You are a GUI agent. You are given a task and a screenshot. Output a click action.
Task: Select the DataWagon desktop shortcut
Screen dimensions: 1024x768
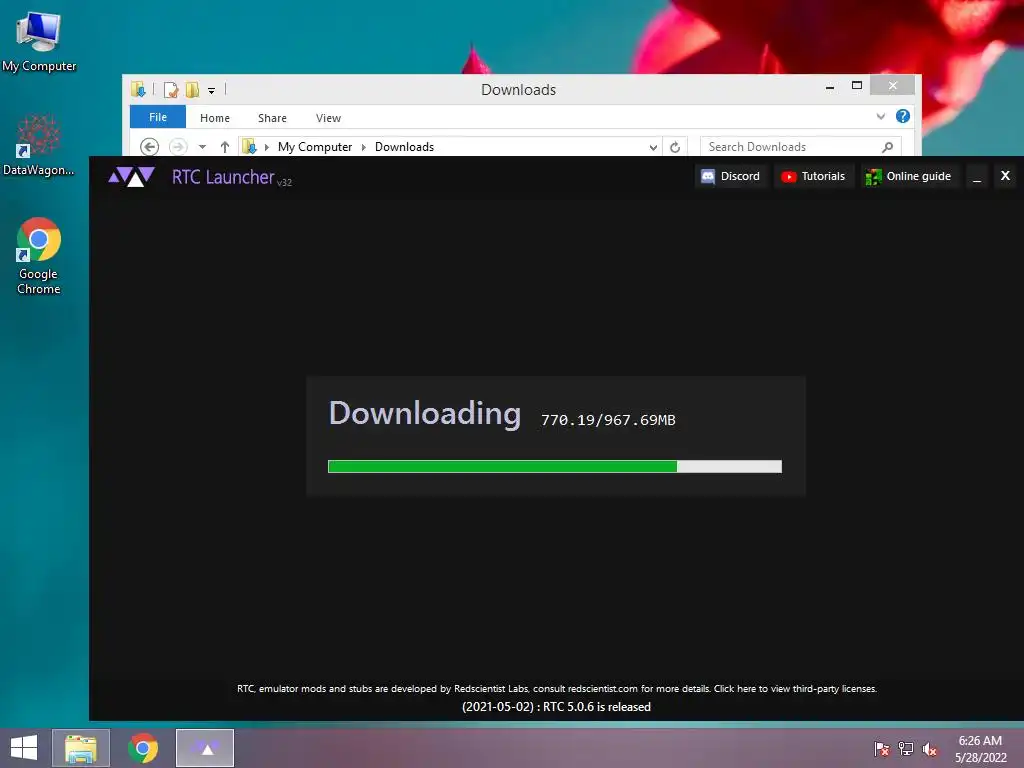pos(39,145)
